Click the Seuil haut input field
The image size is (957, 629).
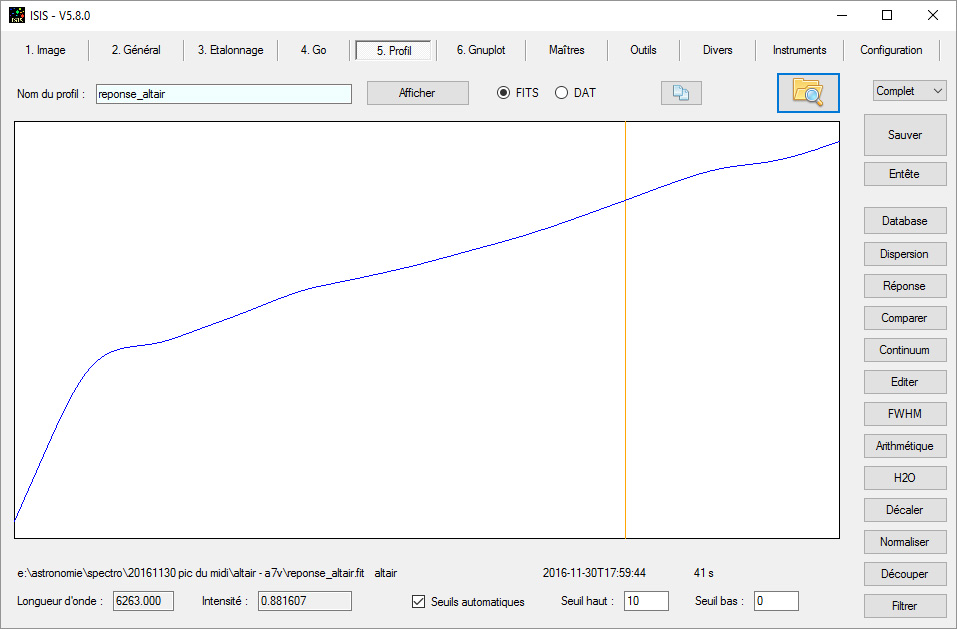coord(646,601)
